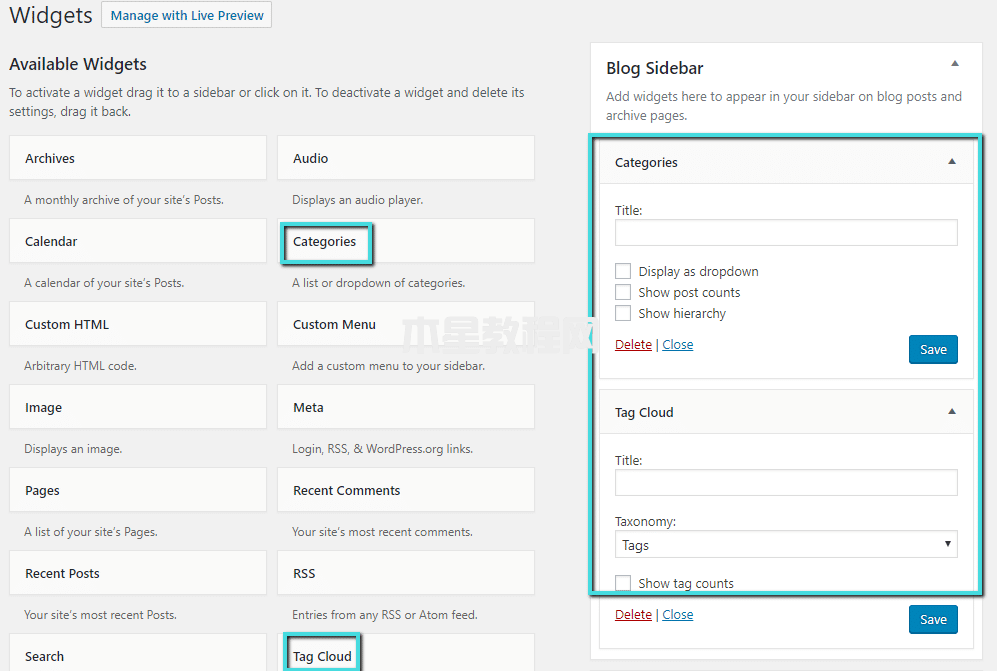This screenshot has height=671, width=997.
Task: Click 'Login, RSS, & WordPress.org links.' description
Action: 382,448
